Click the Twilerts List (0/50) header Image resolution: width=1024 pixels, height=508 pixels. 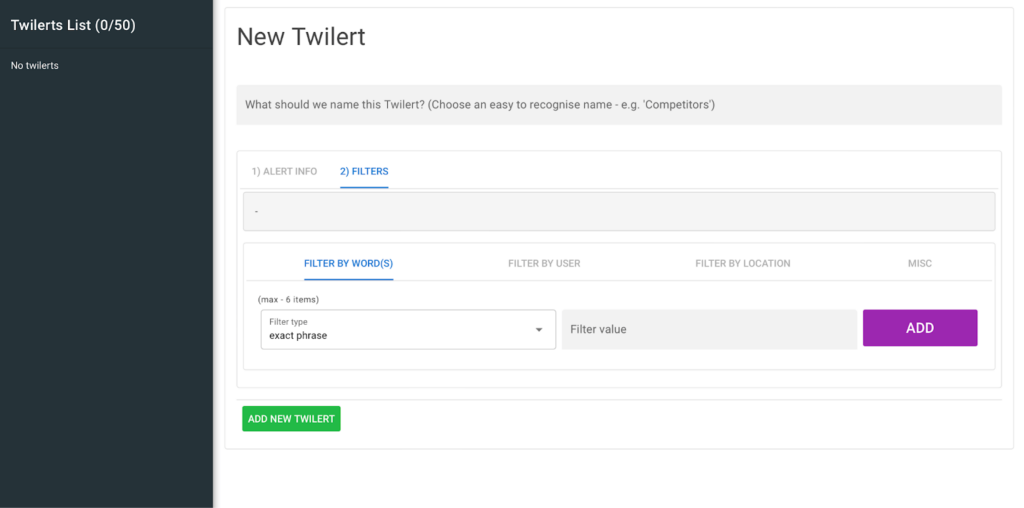click(x=73, y=25)
